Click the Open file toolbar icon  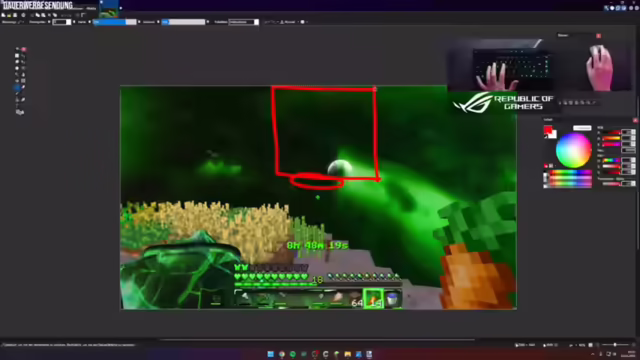click(x=9, y=15)
